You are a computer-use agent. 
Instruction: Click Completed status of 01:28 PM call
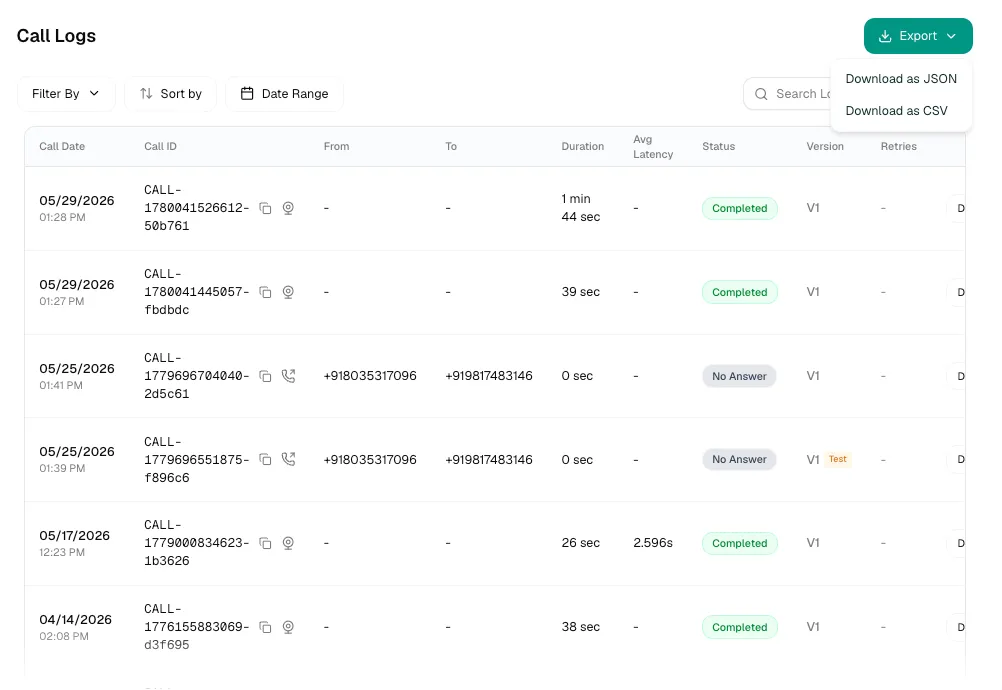pos(739,208)
